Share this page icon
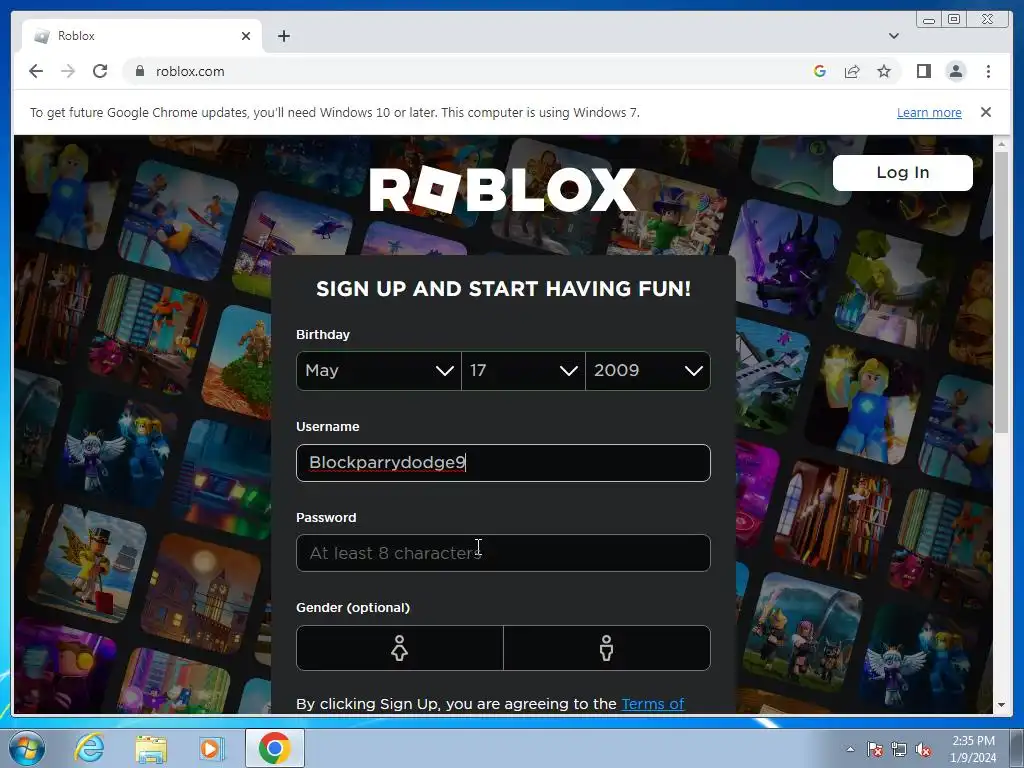The height and width of the screenshot is (768, 1024). pyautogui.click(x=852, y=71)
